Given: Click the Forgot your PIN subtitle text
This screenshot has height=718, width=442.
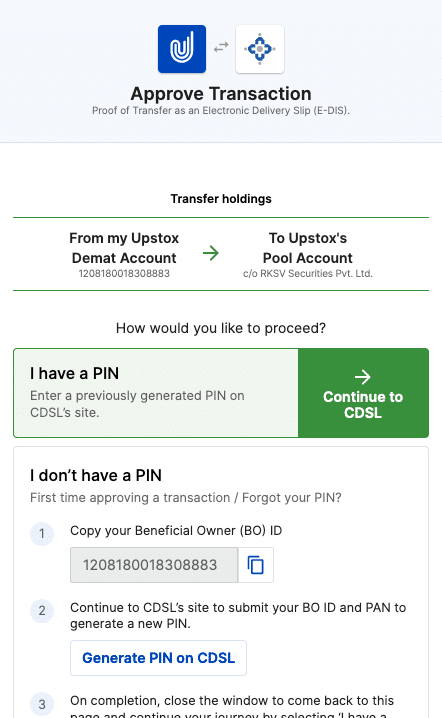Looking at the screenshot, I should (292, 498).
